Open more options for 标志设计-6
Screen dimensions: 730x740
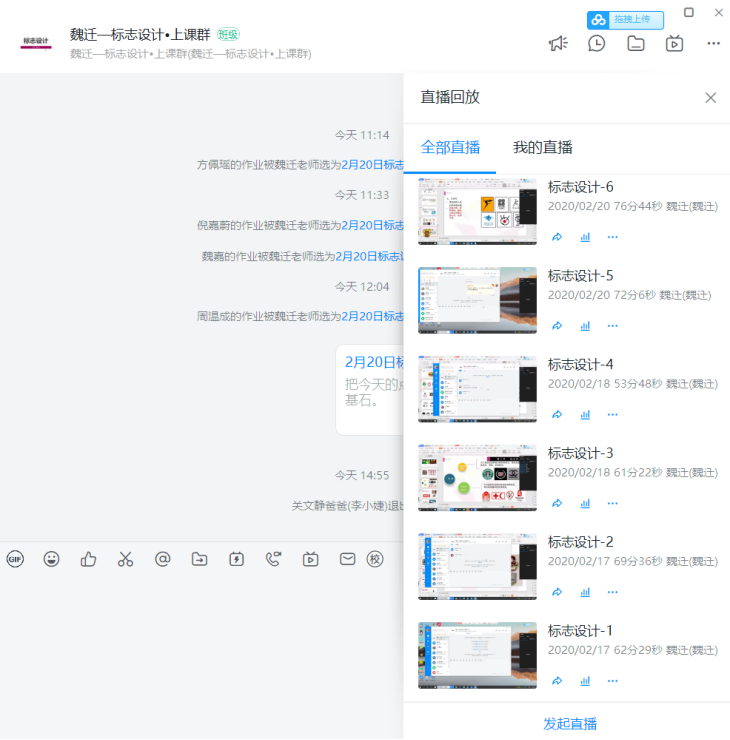tap(613, 237)
